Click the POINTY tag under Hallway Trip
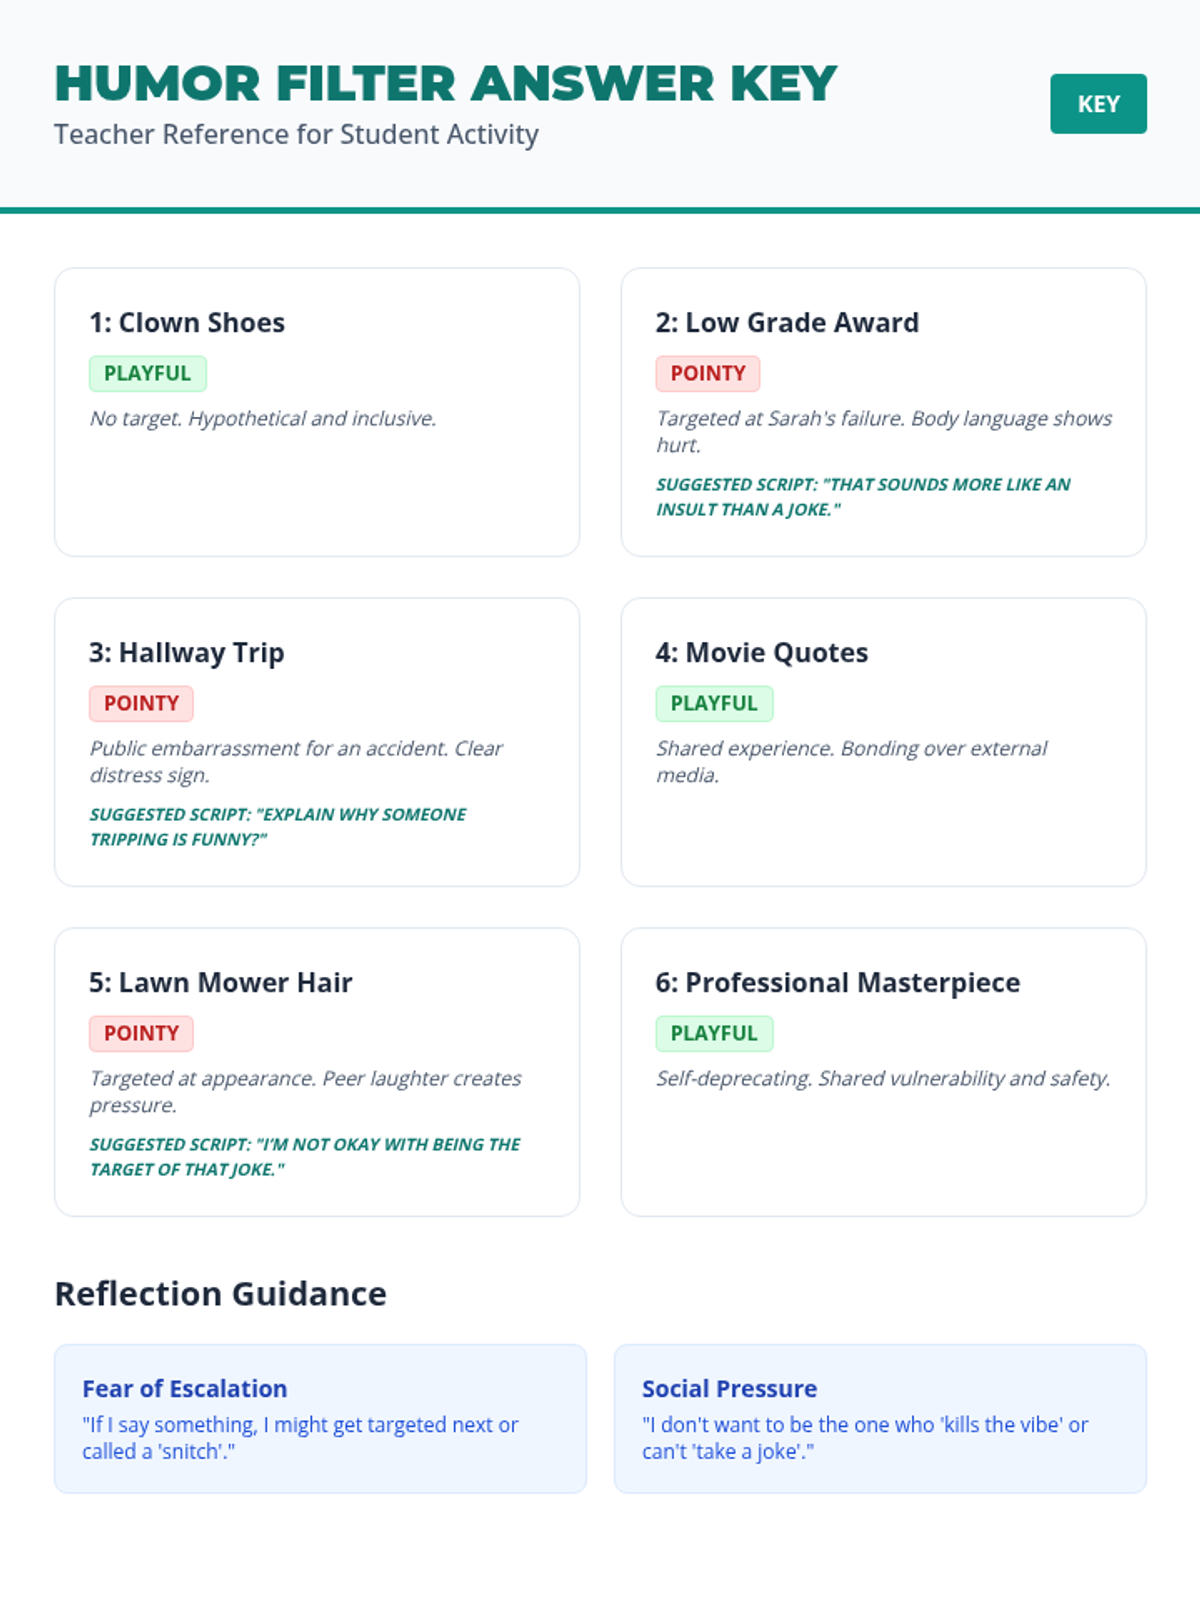Viewport: 1200px width, 1600px height. click(x=141, y=704)
